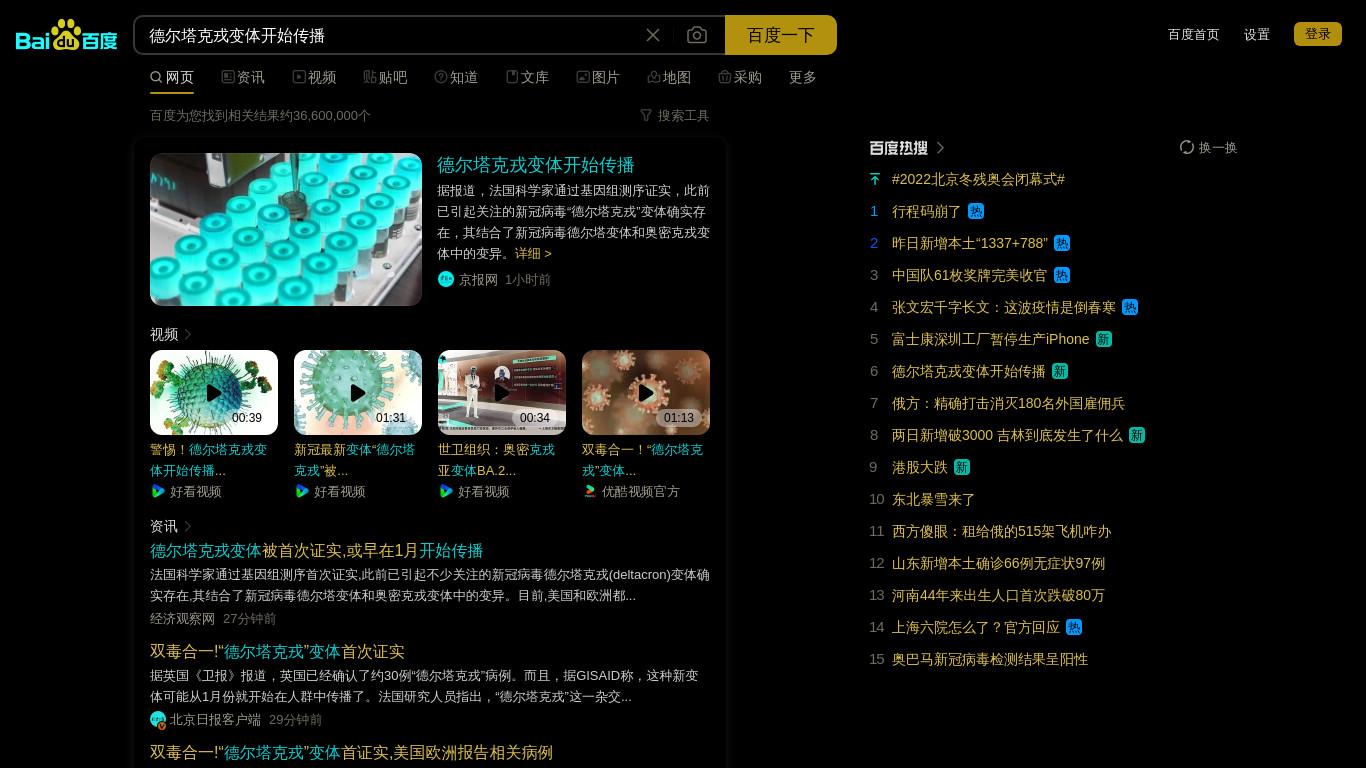Click 好看视频 icon under the 00:34 video
1366x768 pixels.
446,491
